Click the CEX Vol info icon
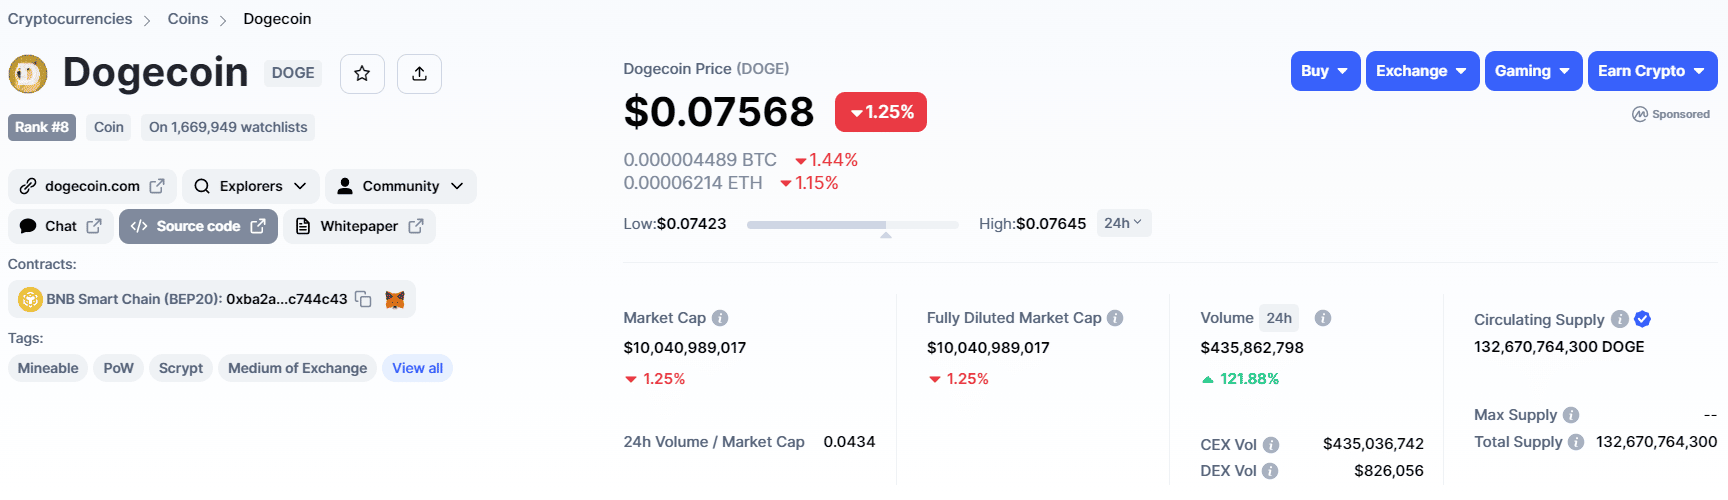This screenshot has width=1728, height=500. pos(1271,445)
